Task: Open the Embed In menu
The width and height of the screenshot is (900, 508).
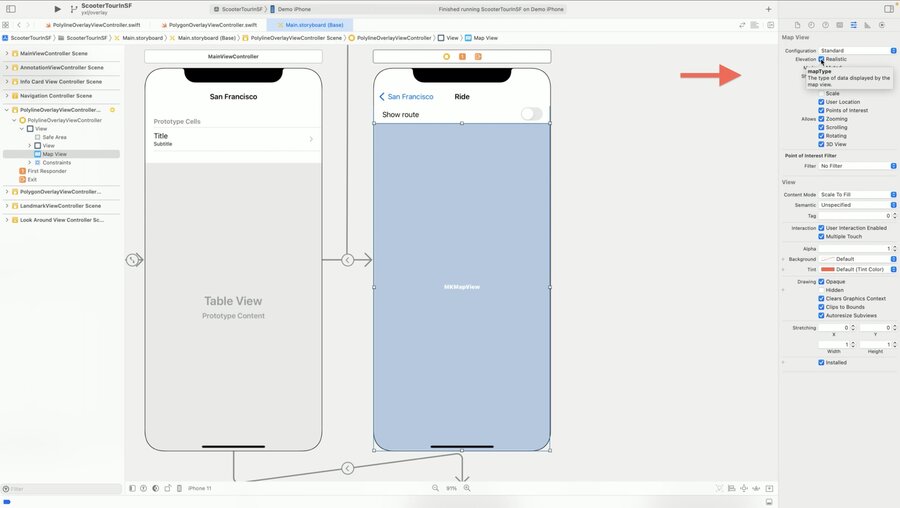Action: [x=769, y=488]
